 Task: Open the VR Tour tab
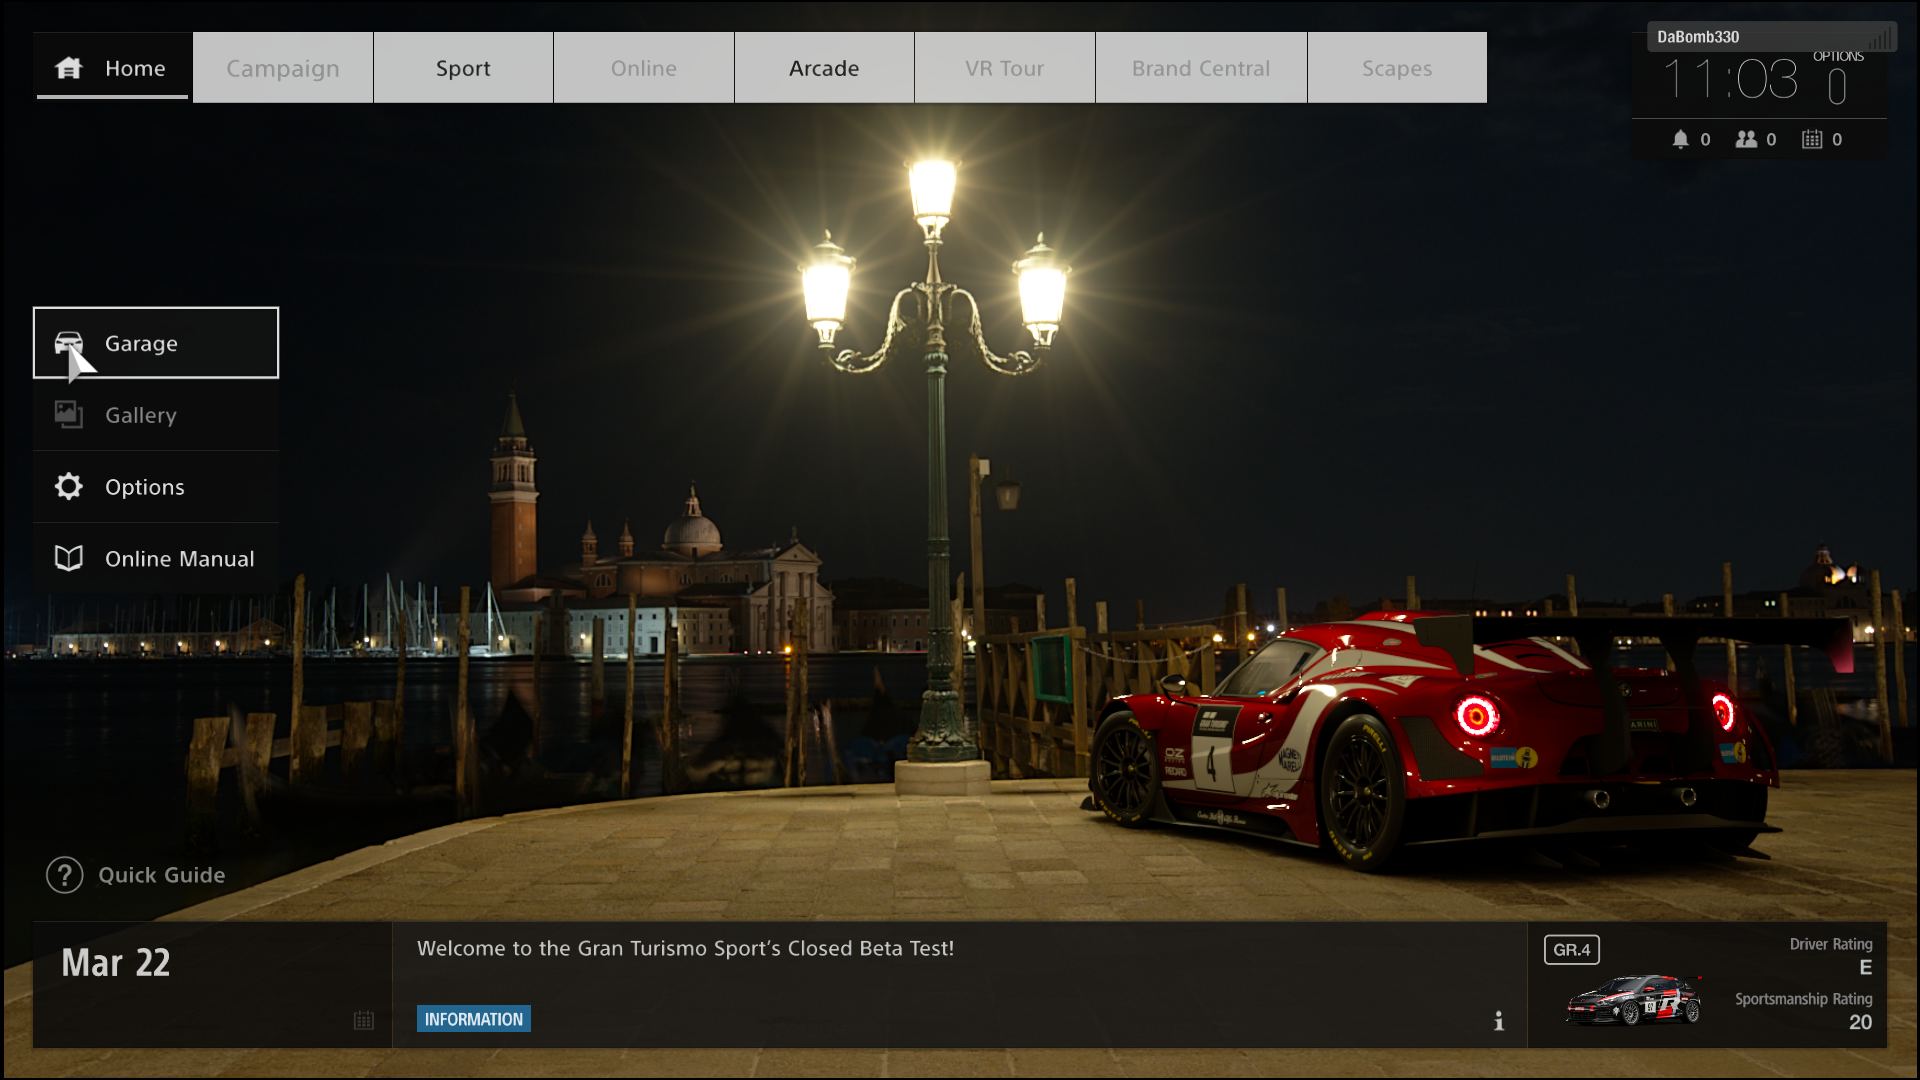point(1005,67)
